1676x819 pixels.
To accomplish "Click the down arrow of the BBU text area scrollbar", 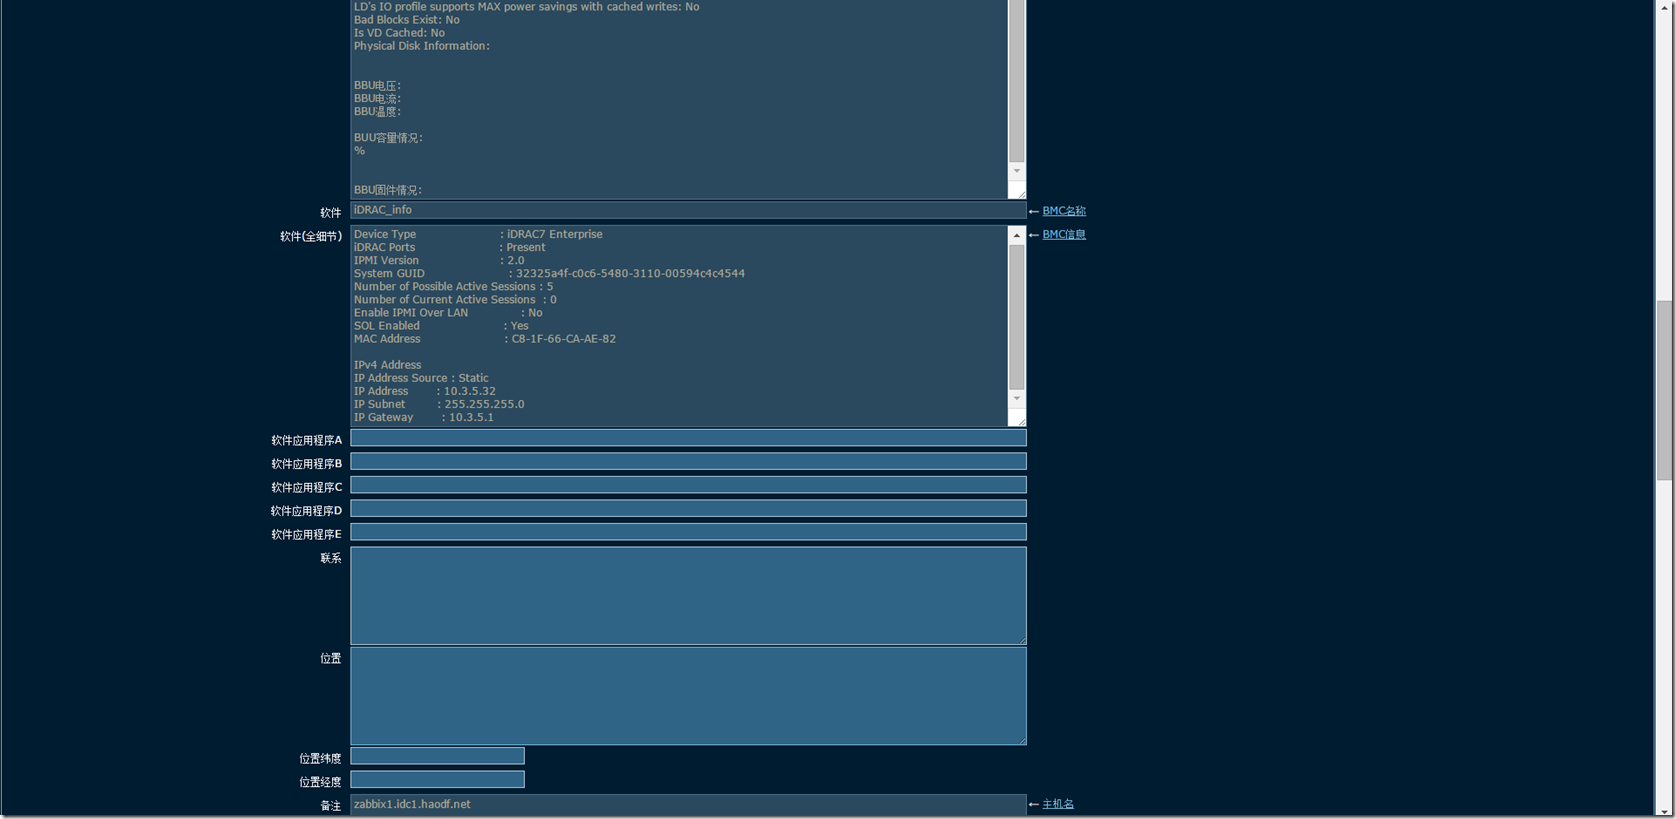I will (x=1017, y=171).
